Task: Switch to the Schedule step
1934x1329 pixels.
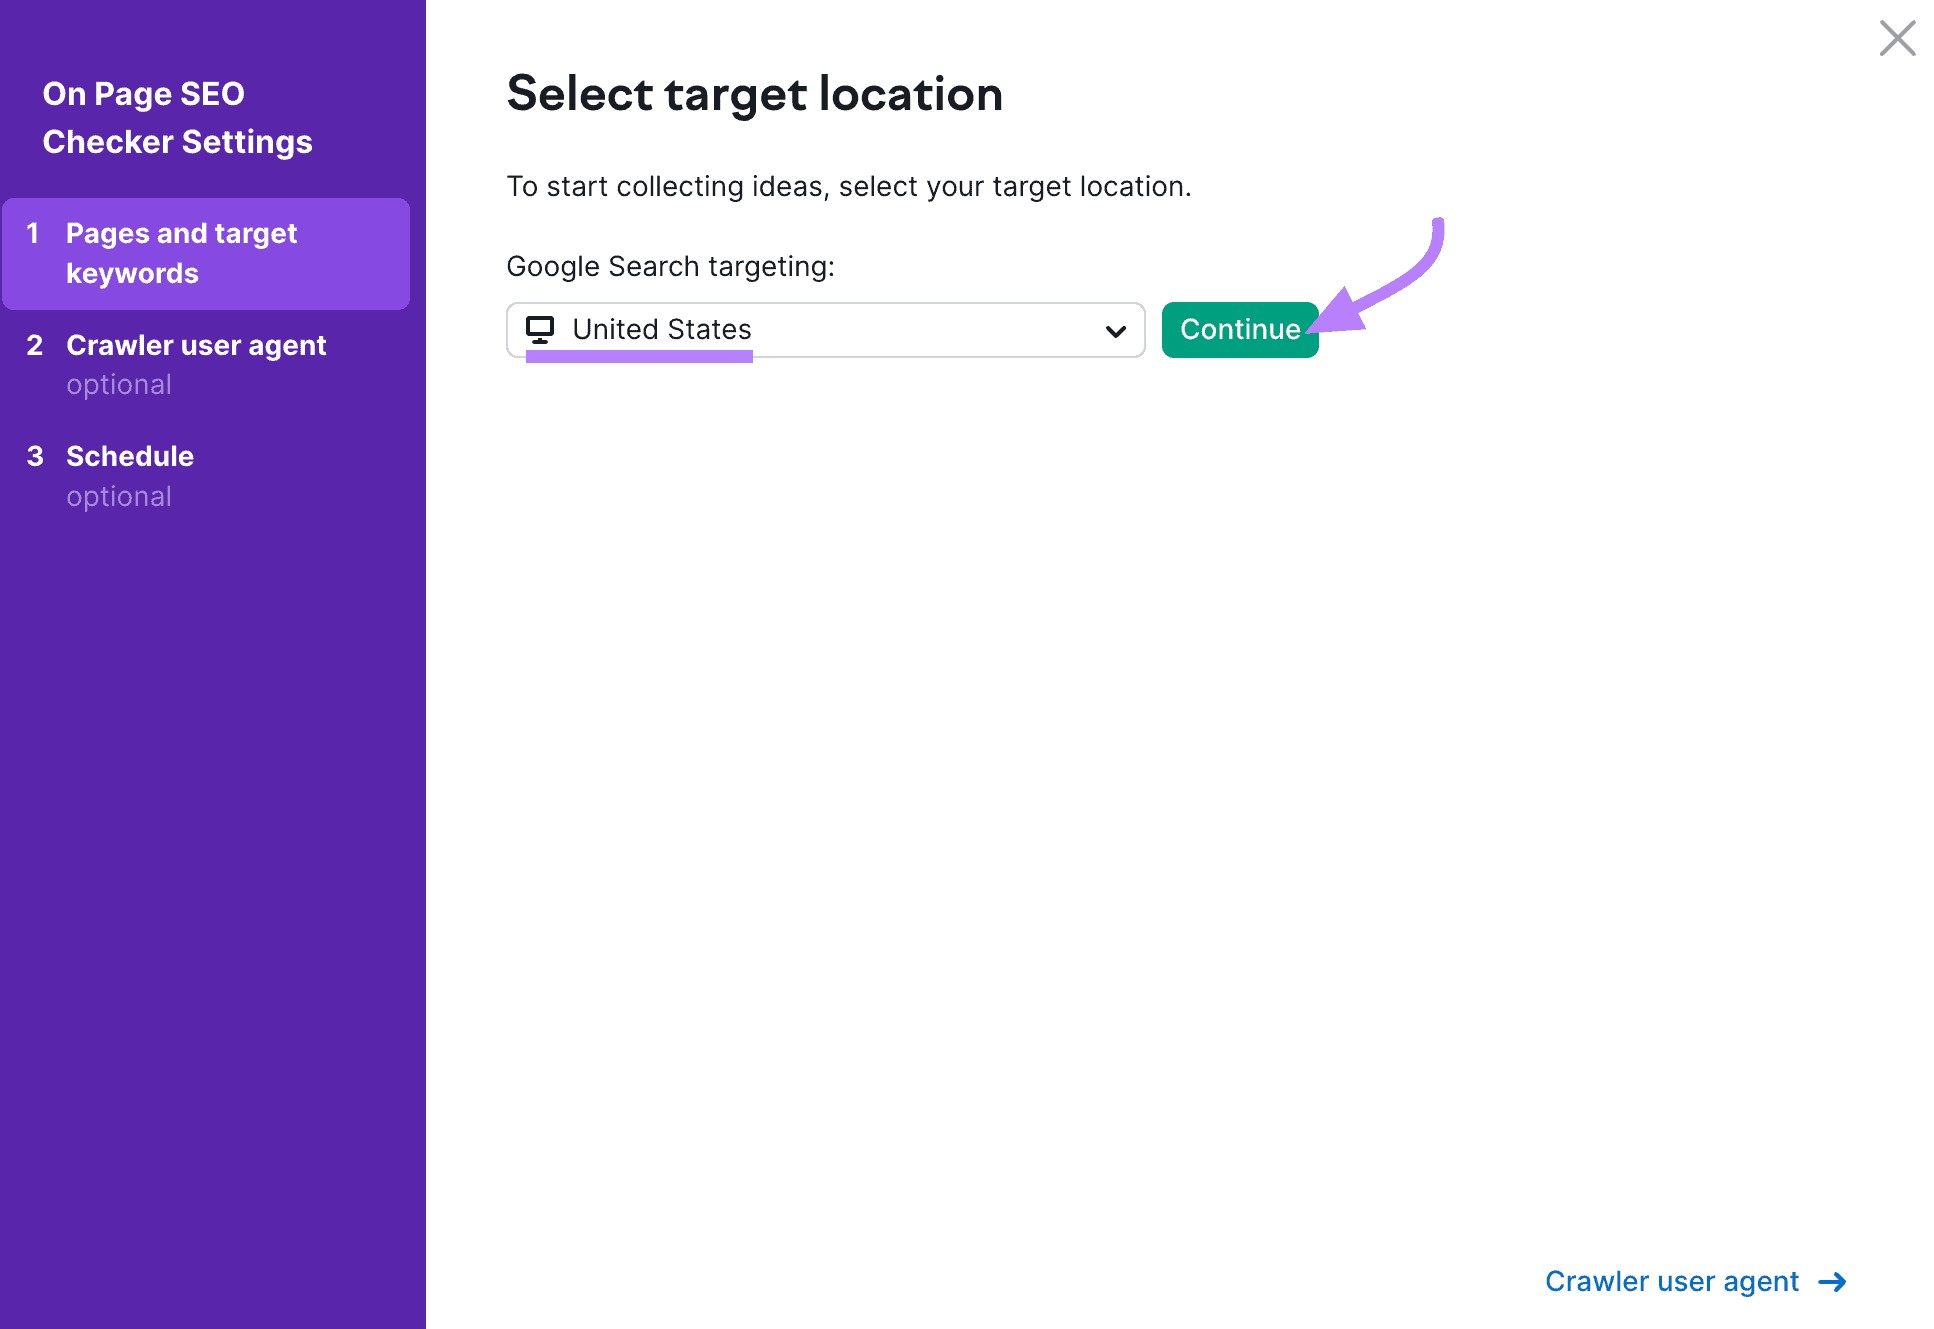Action: (130, 456)
